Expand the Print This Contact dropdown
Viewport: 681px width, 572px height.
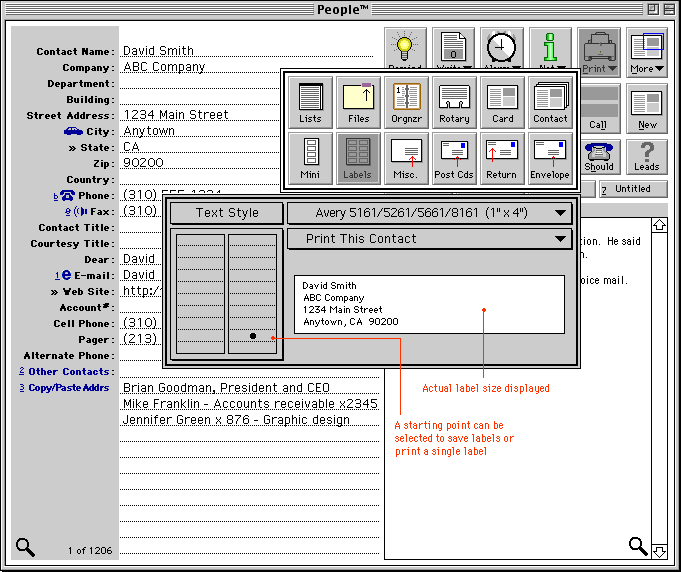tap(430, 239)
